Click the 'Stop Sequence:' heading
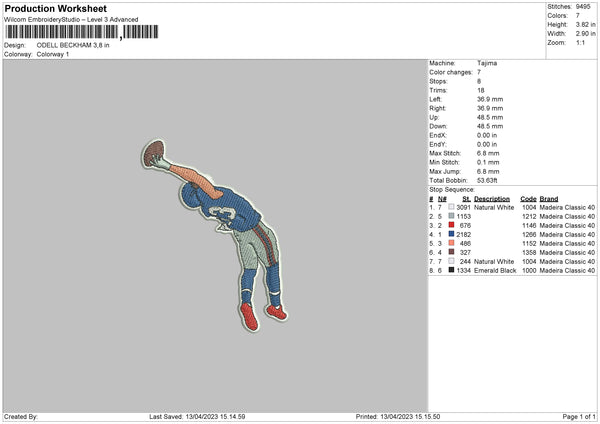 [452, 189]
